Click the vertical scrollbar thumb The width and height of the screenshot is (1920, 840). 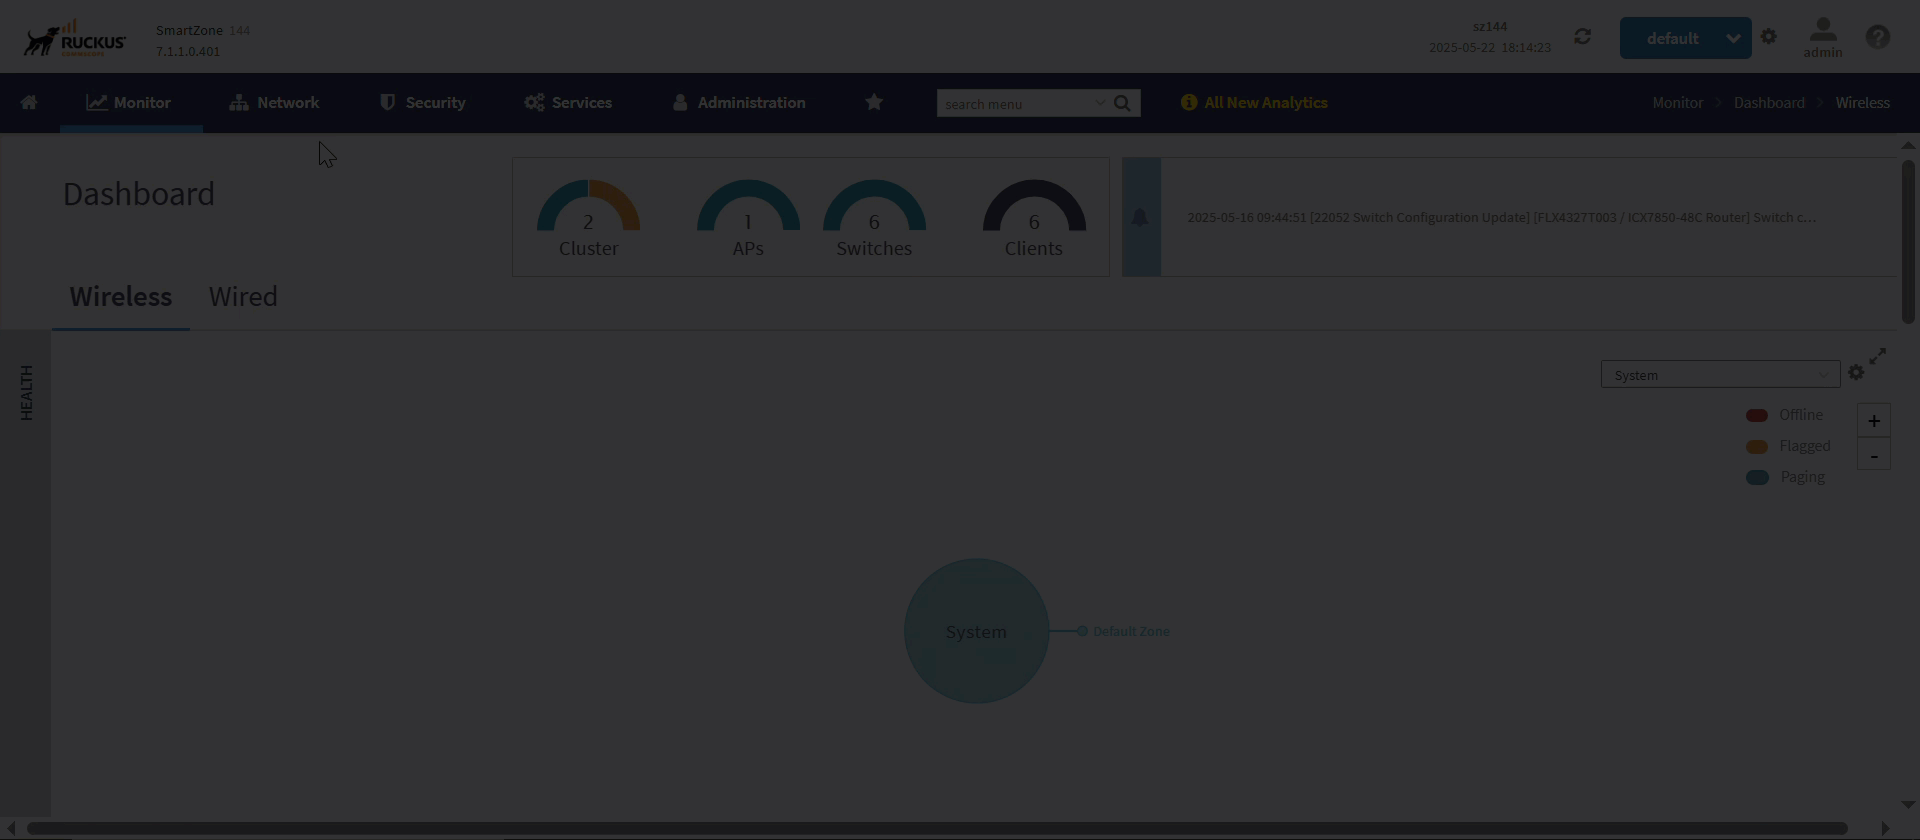[x=1908, y=241]
